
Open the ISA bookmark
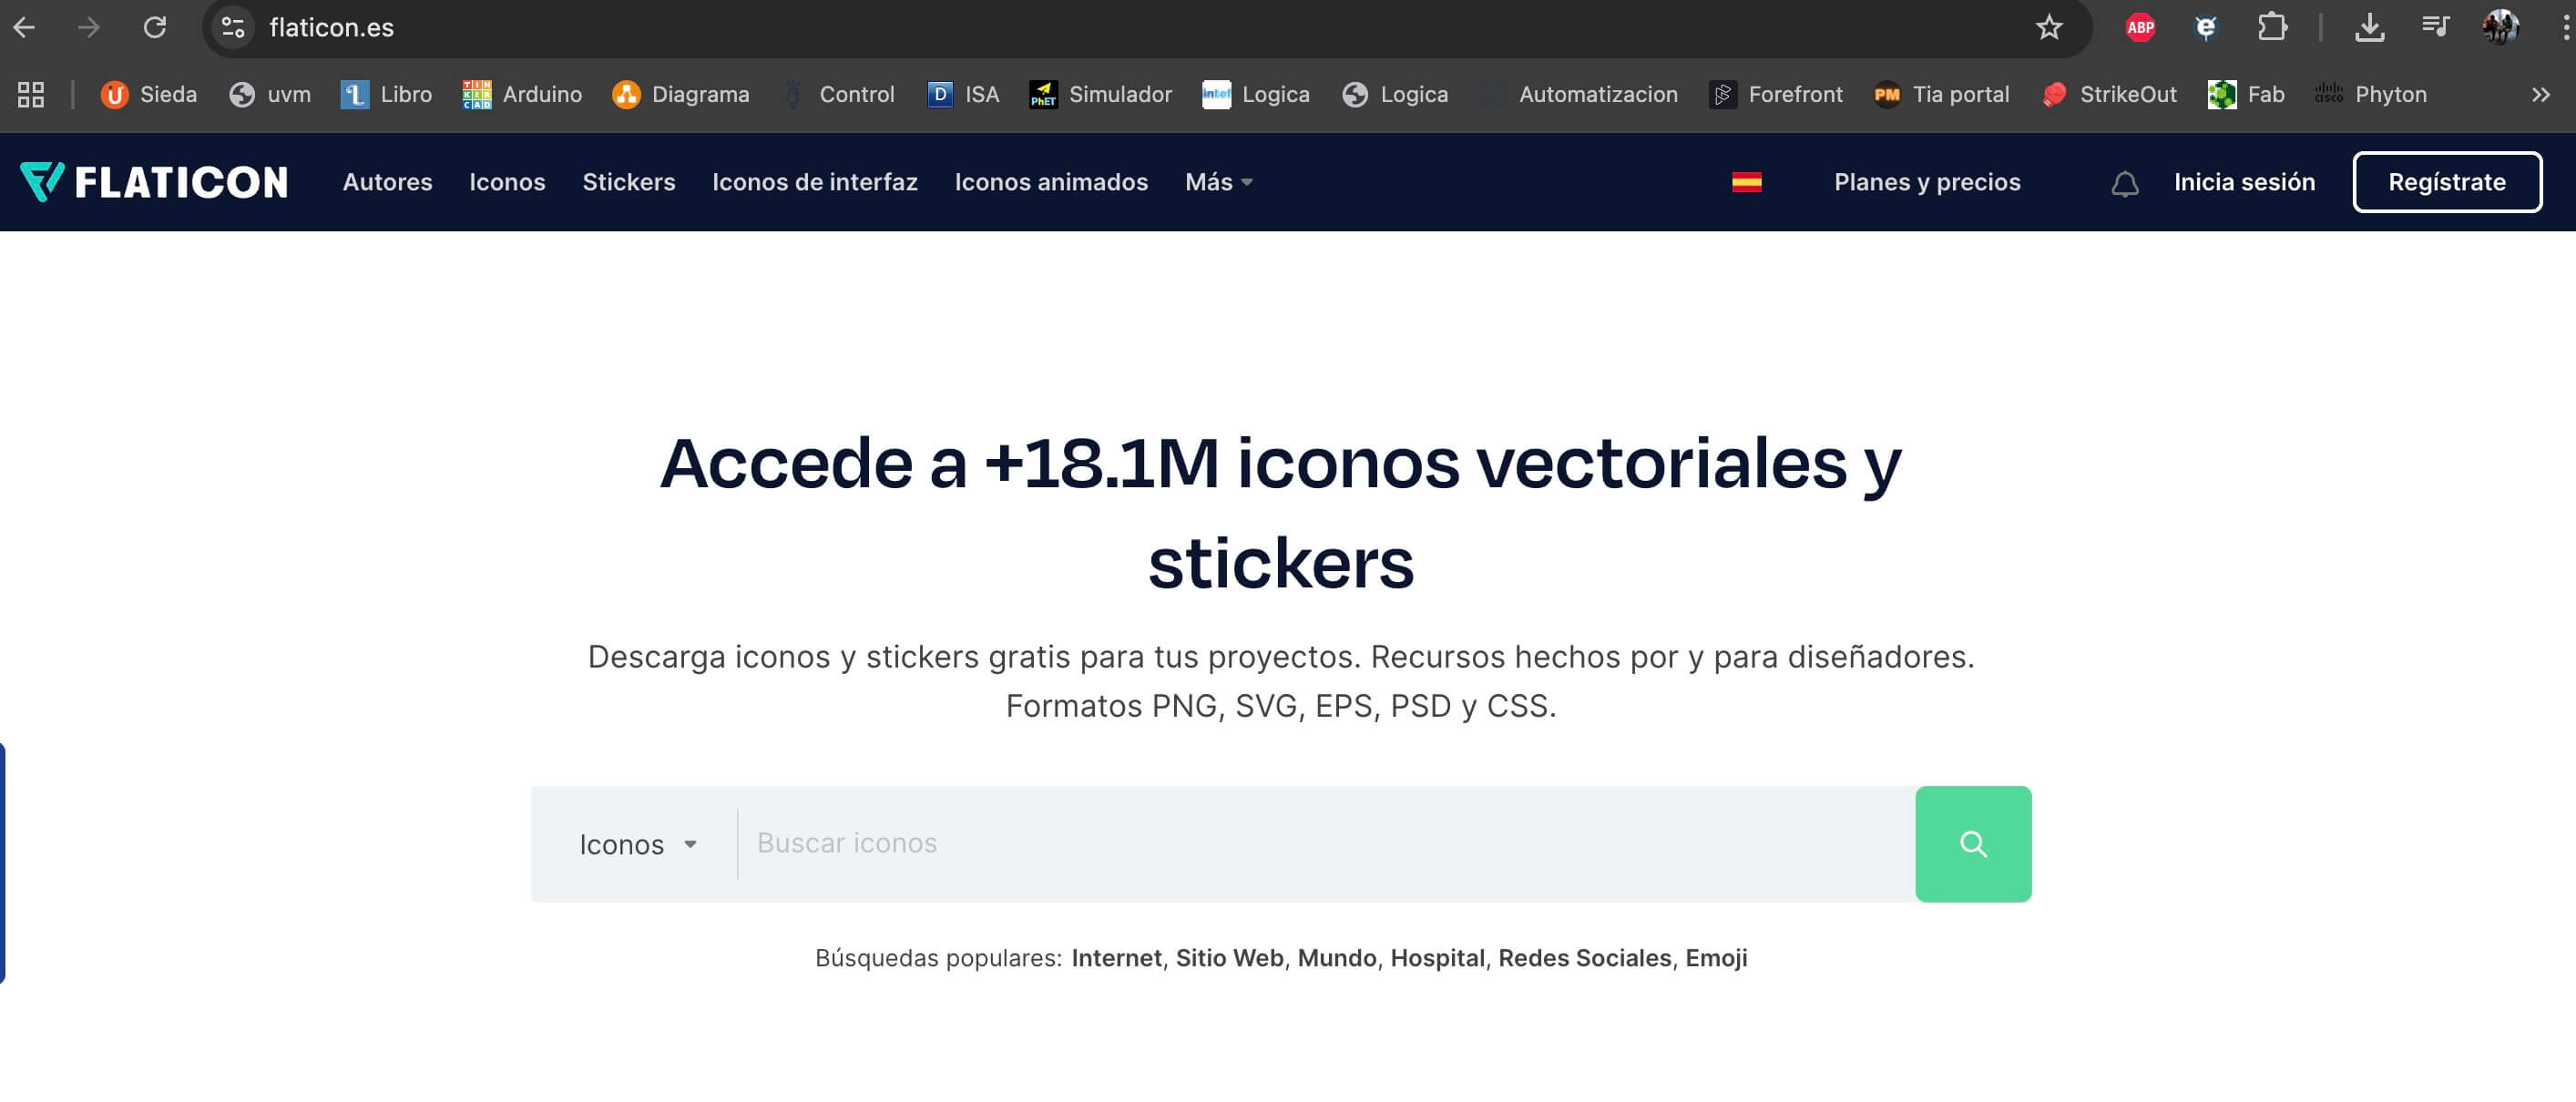click(x=963, y=94)
